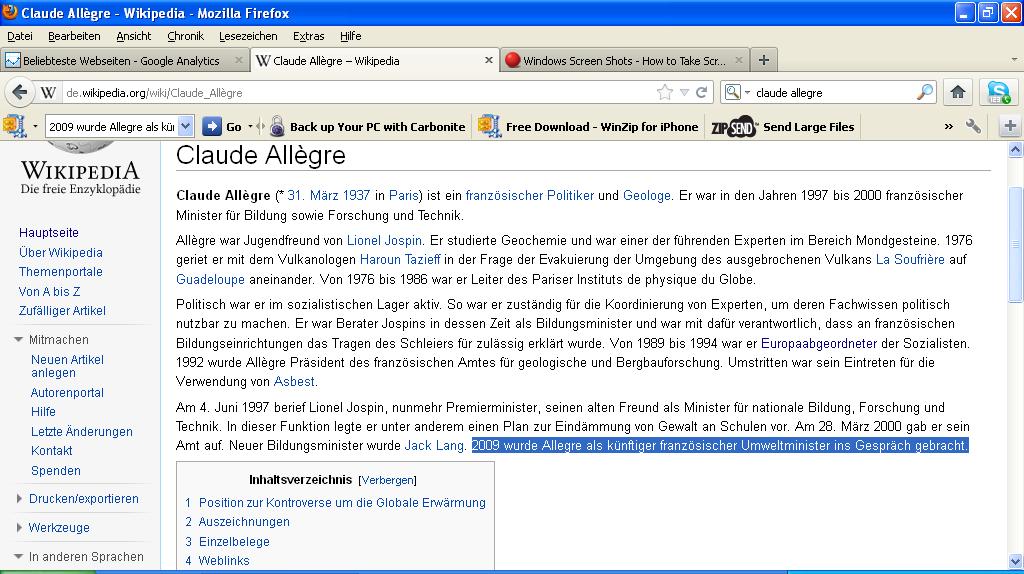Open the toolbar search text dropdown
Screen dimensions: 1024x574
click(185, 127)
